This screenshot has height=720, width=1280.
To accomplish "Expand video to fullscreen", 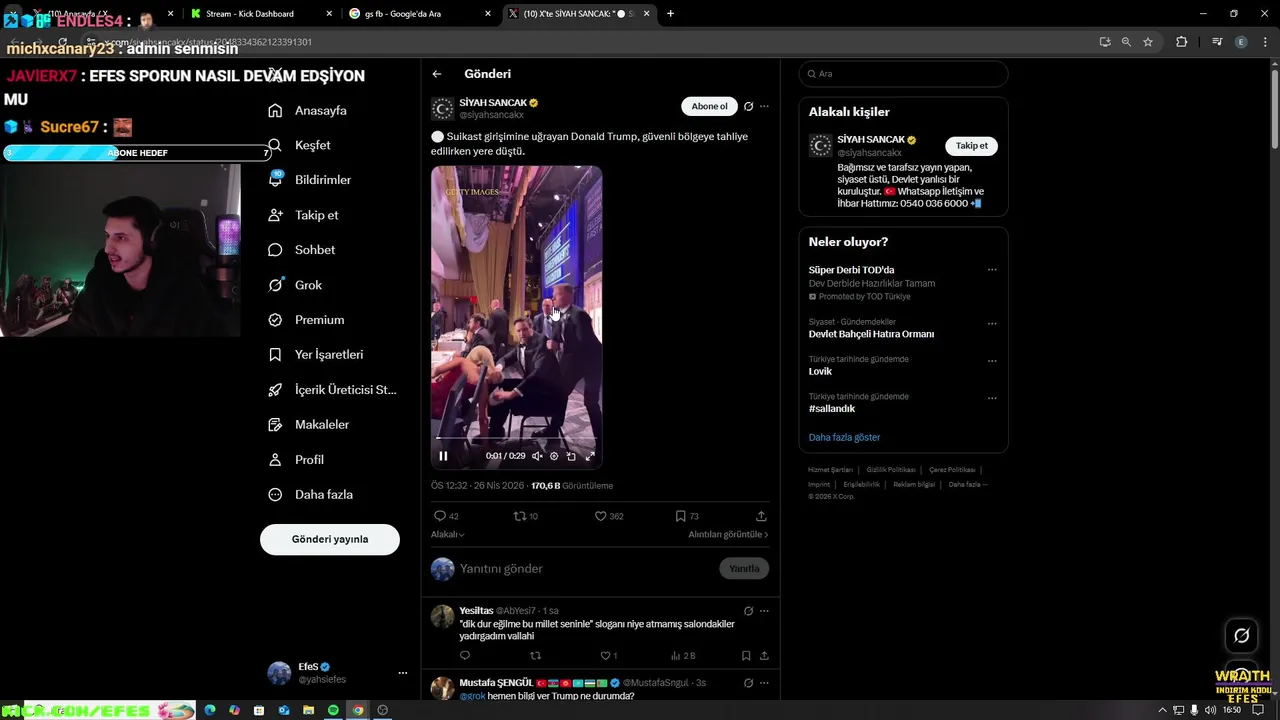I will 590,456.
